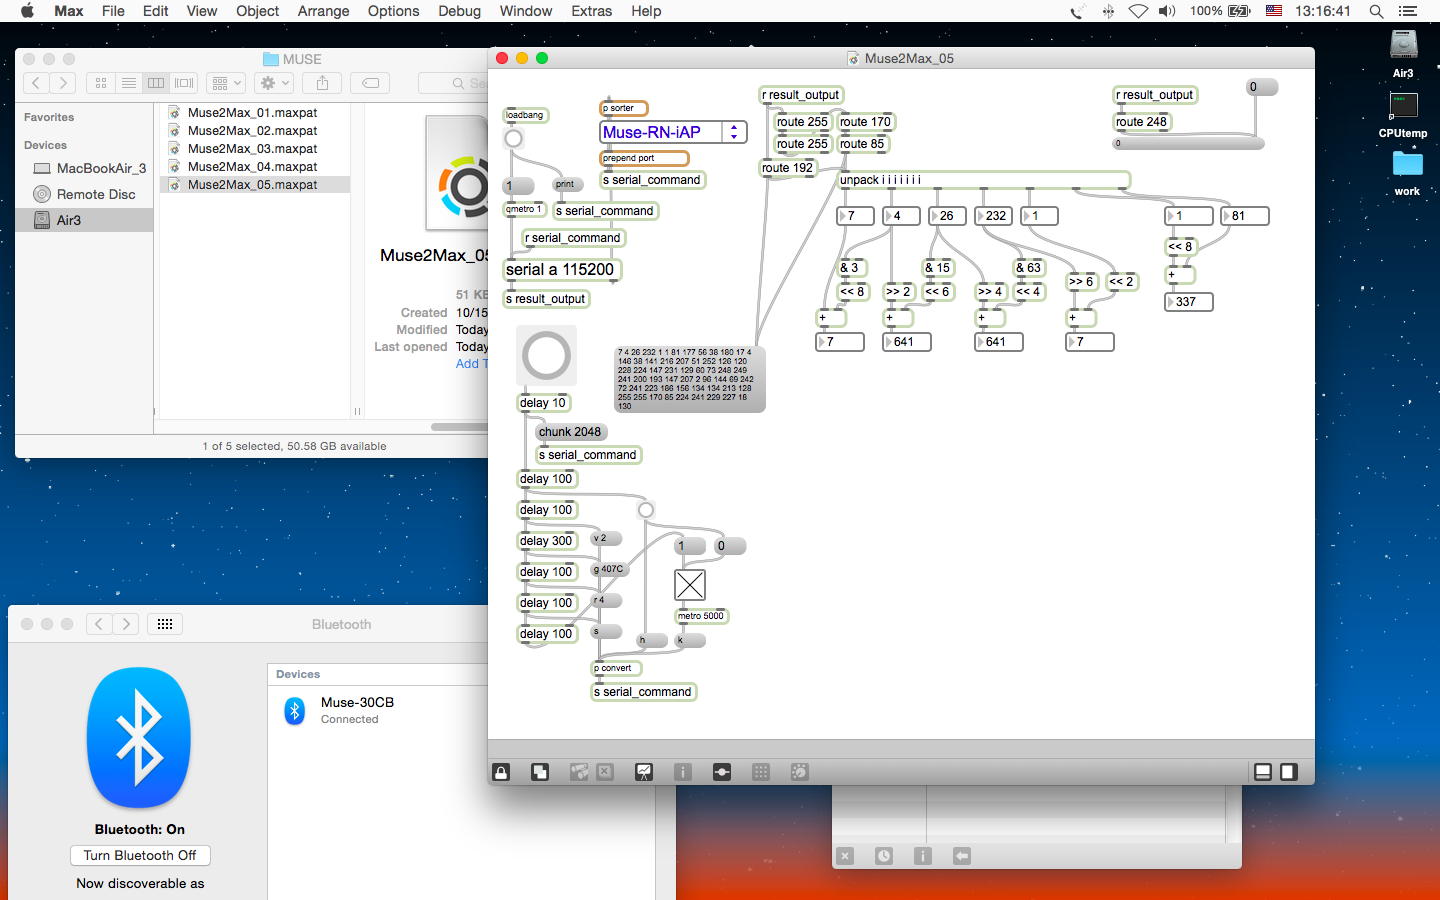Show the bottom toolbar panel icon
The height and width of the screenshot is (900, 1440).
pyautogui.click(x=1263, y=772)
